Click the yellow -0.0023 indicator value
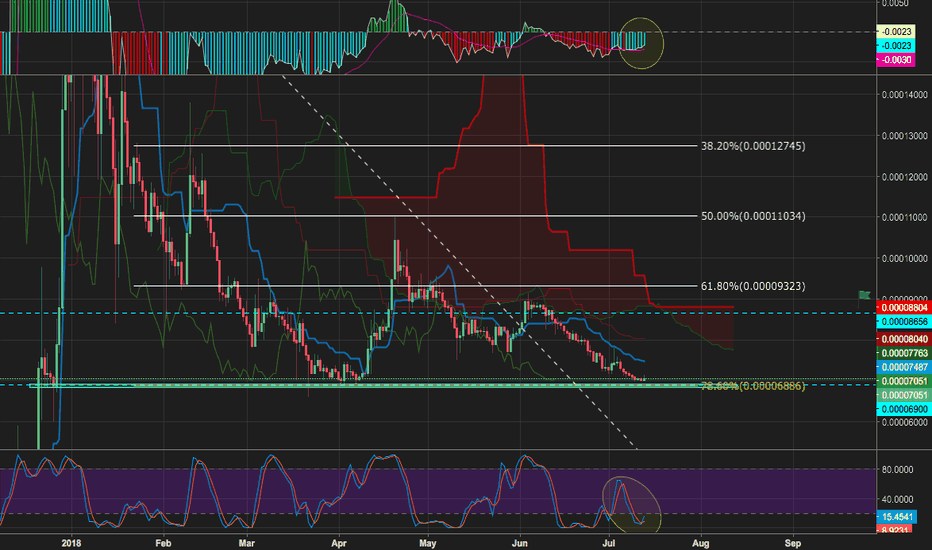Image resolution: width=932 pixels, height=550 pixels. point(895,32)
